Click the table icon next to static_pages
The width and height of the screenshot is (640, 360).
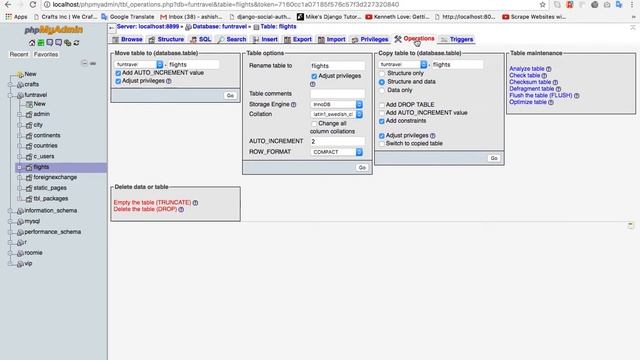coord(29,188)
